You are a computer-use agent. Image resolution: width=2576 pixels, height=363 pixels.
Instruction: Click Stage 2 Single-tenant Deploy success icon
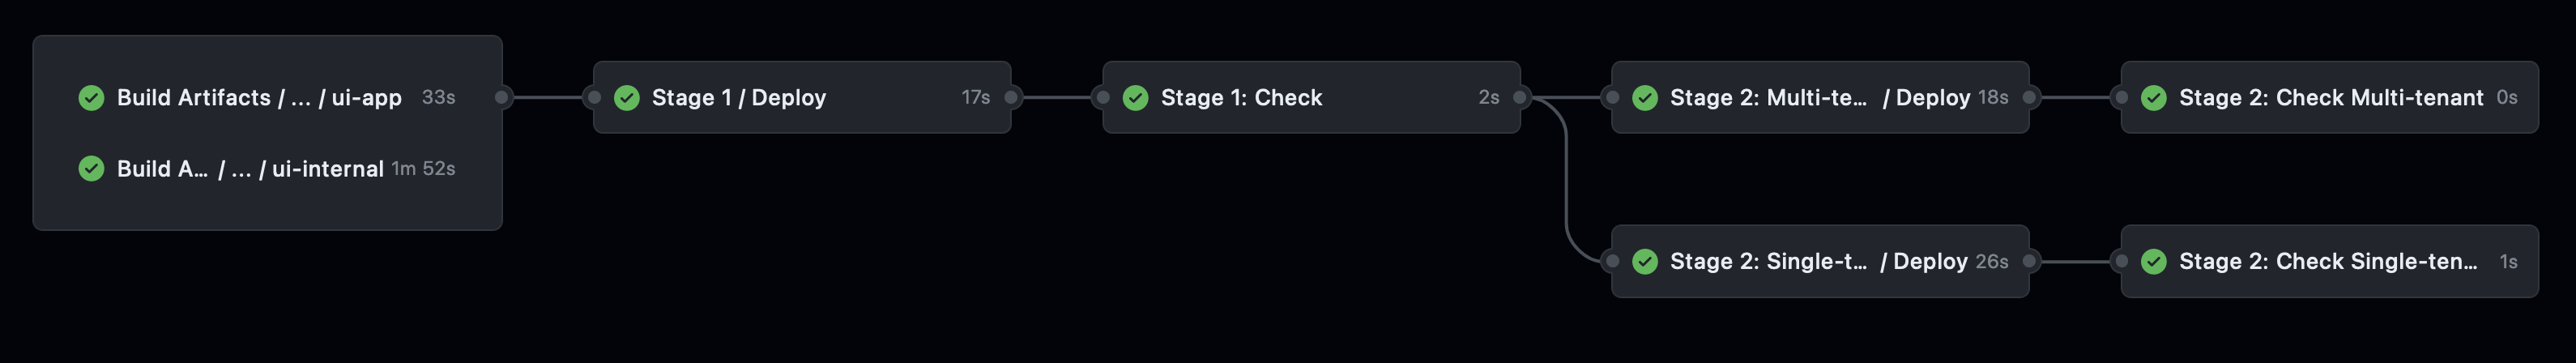coord(1645,262)
